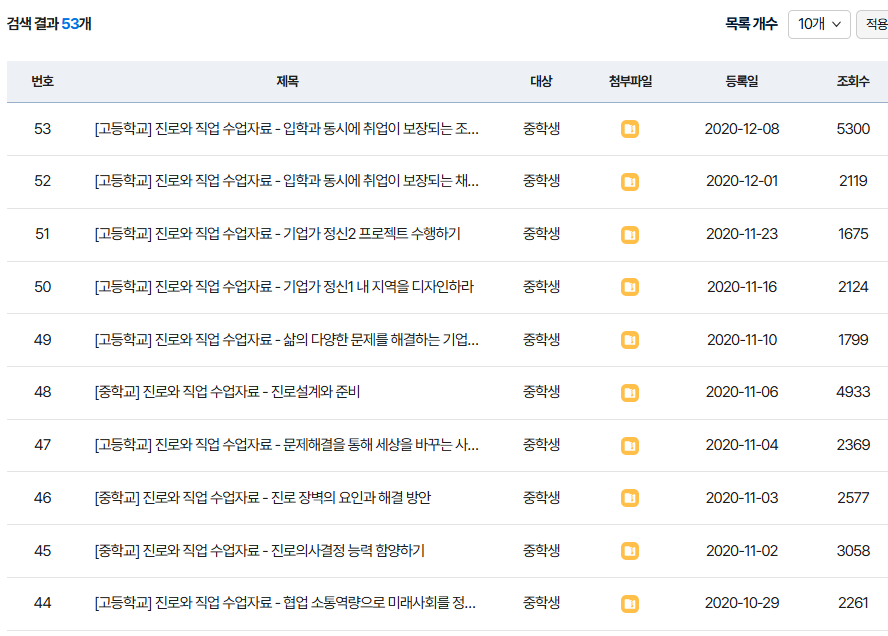Click the 조회수 column header

click(853, 81)
